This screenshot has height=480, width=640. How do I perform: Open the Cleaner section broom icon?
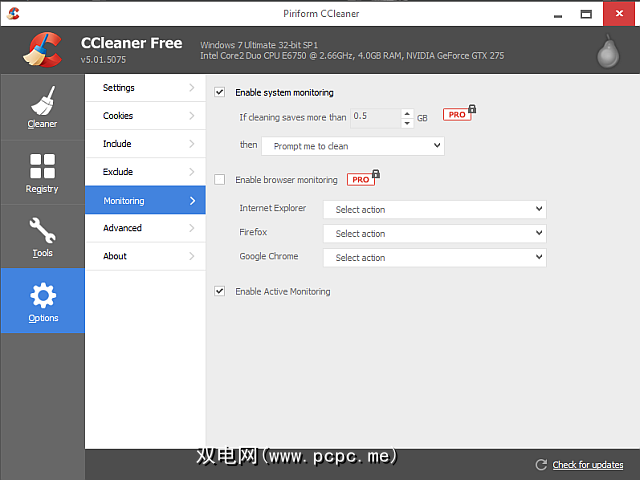[42, 100]
